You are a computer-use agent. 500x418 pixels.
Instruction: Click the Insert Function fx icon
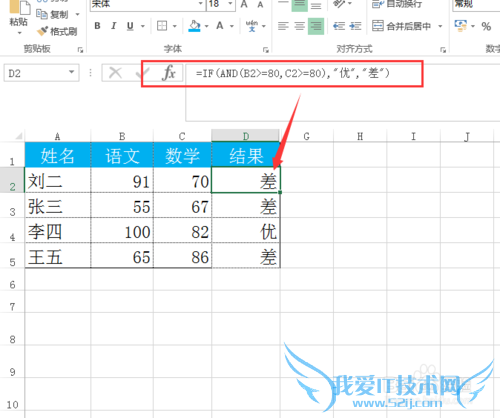[169, 72]
